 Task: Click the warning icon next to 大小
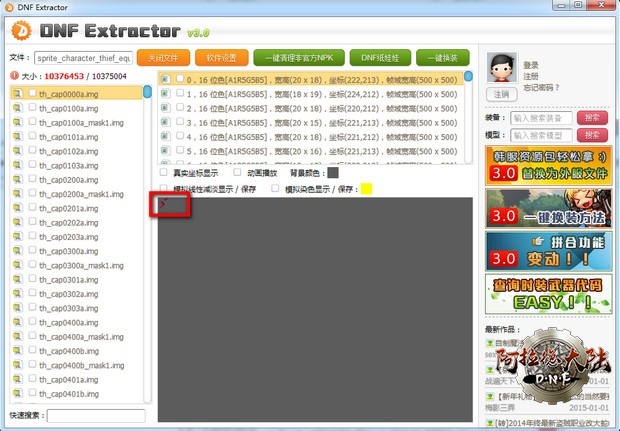pos(15,76)
